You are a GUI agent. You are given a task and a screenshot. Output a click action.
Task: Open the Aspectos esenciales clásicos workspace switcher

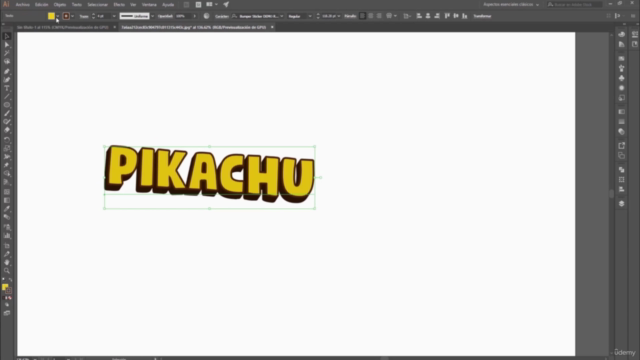coord(511,4)
